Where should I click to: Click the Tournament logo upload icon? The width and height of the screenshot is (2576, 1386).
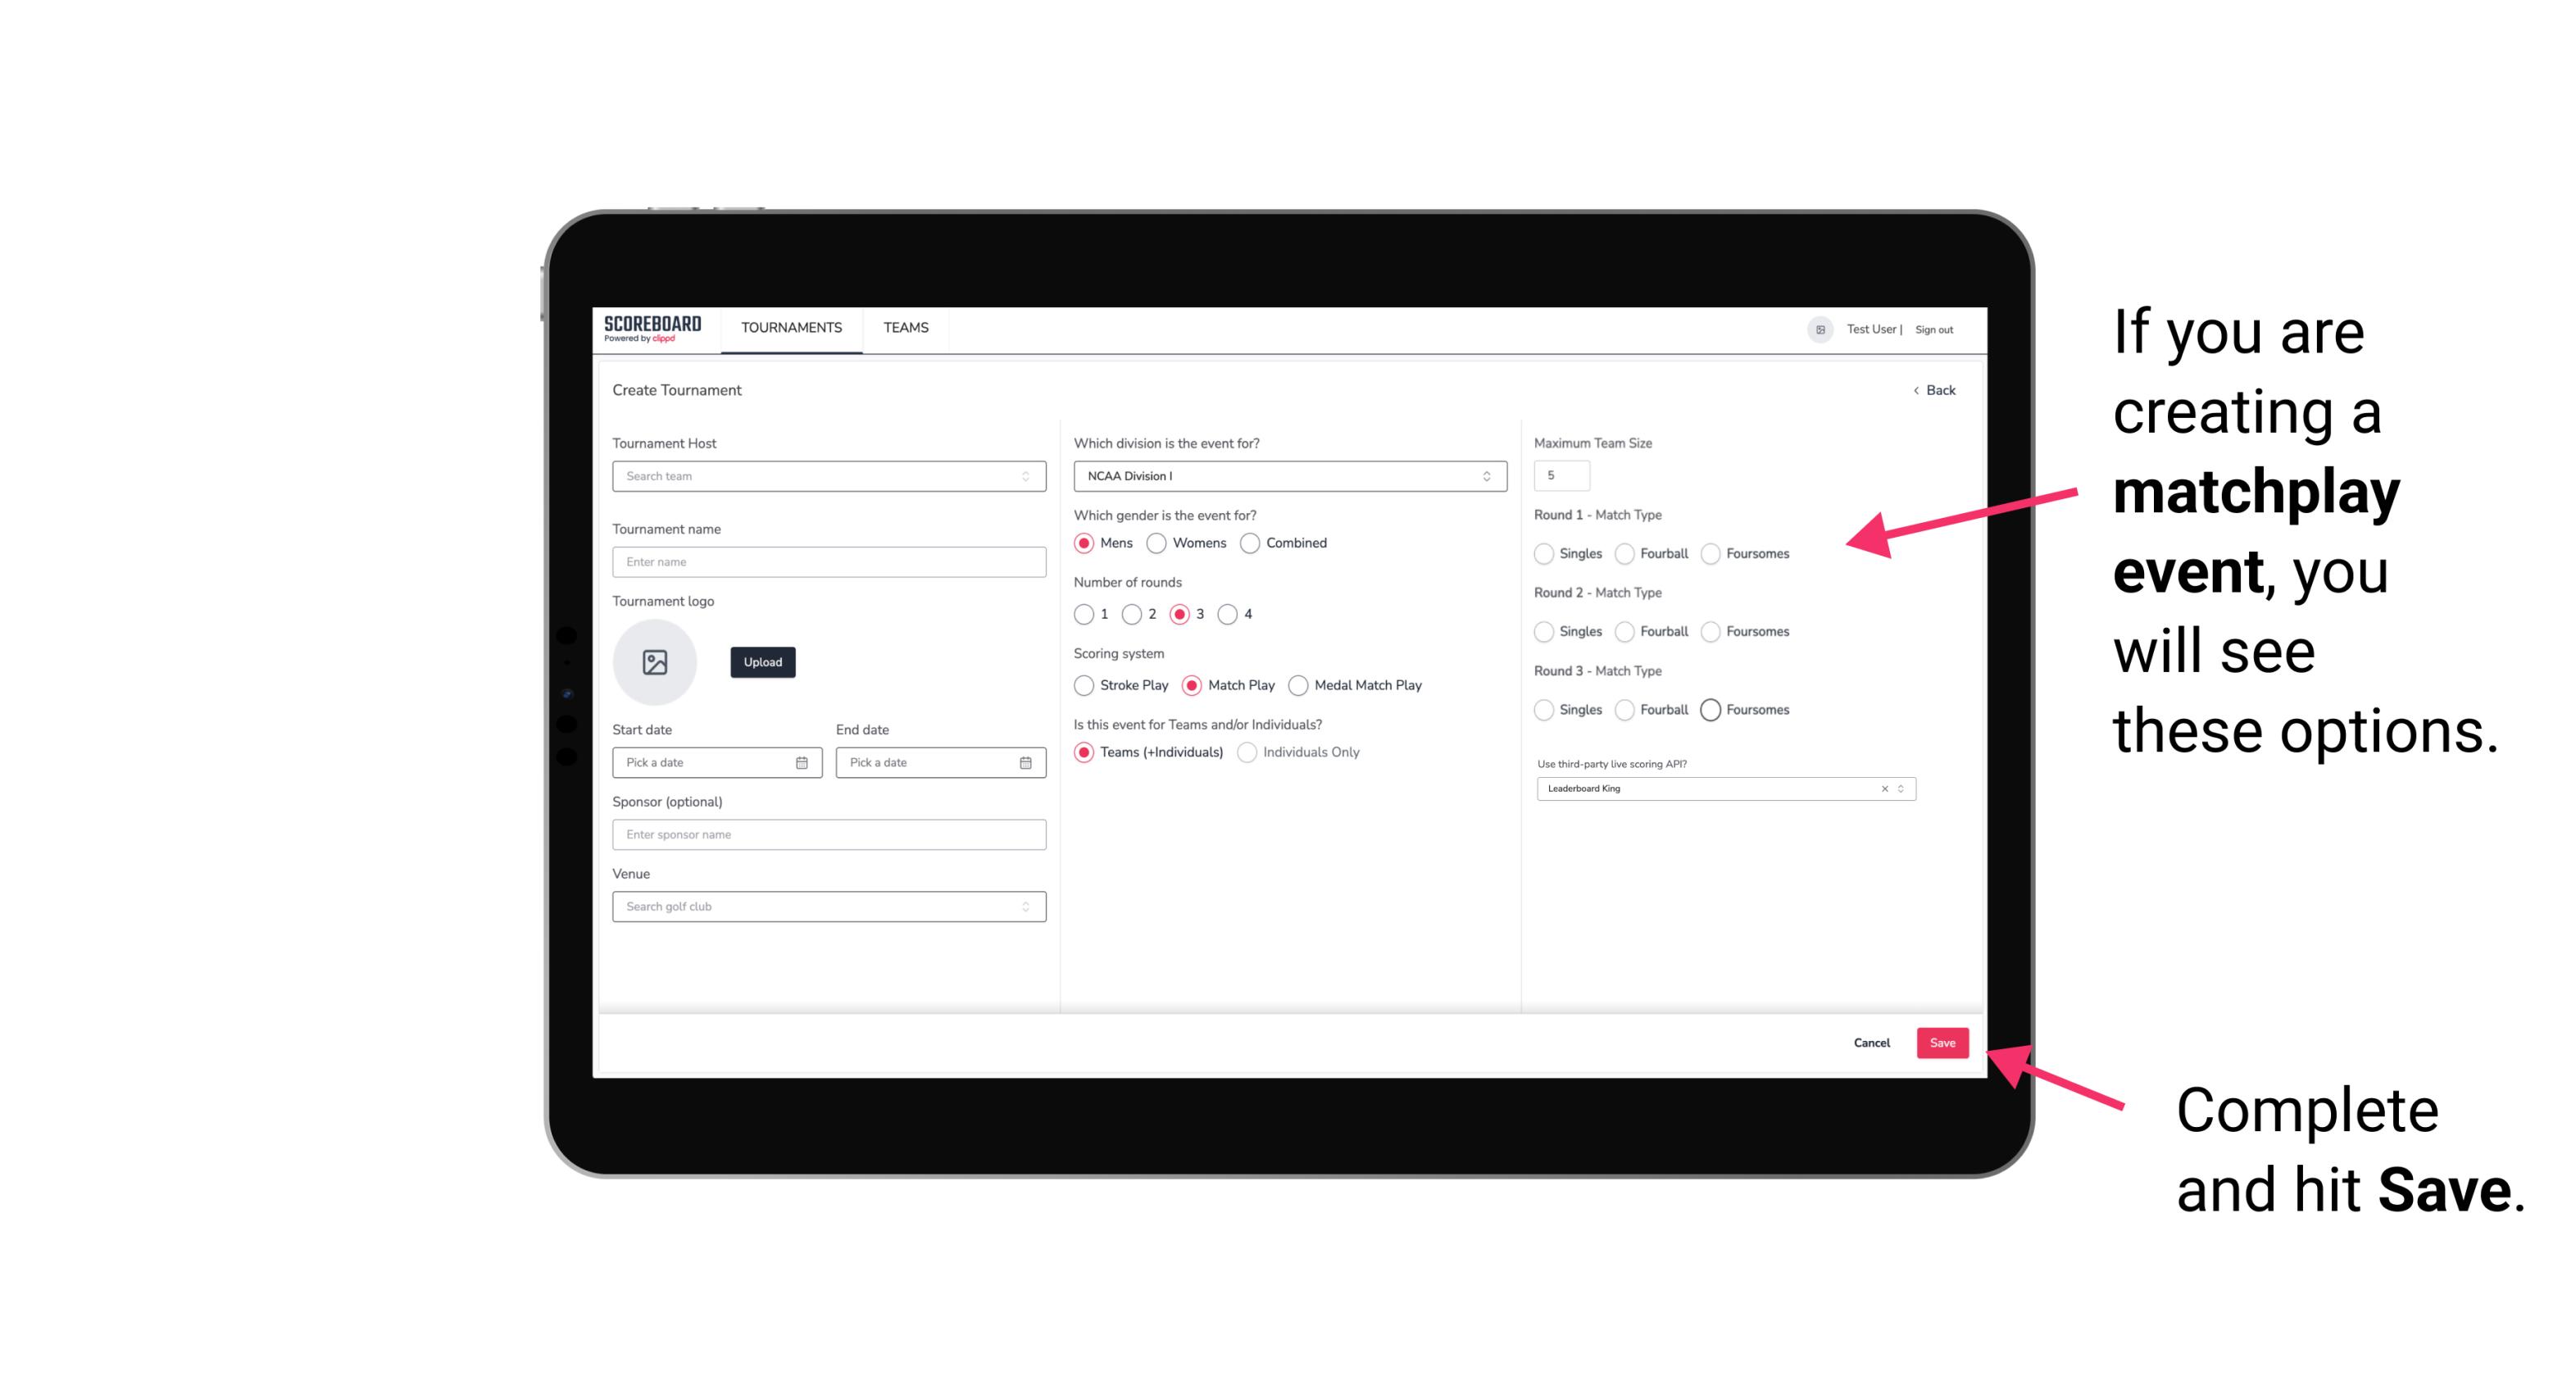click(x=655, y=662)
